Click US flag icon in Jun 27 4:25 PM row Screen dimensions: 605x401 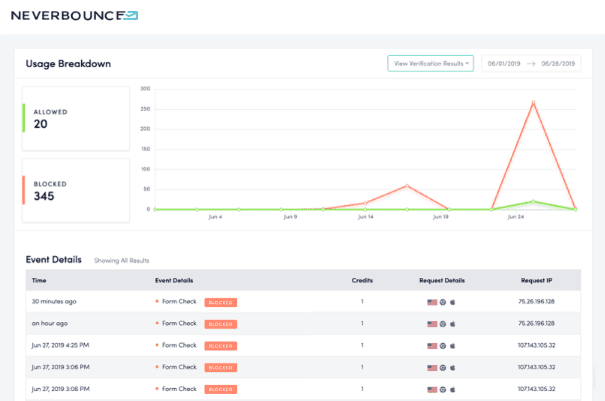pyautogui.click(x=432, y=346)
